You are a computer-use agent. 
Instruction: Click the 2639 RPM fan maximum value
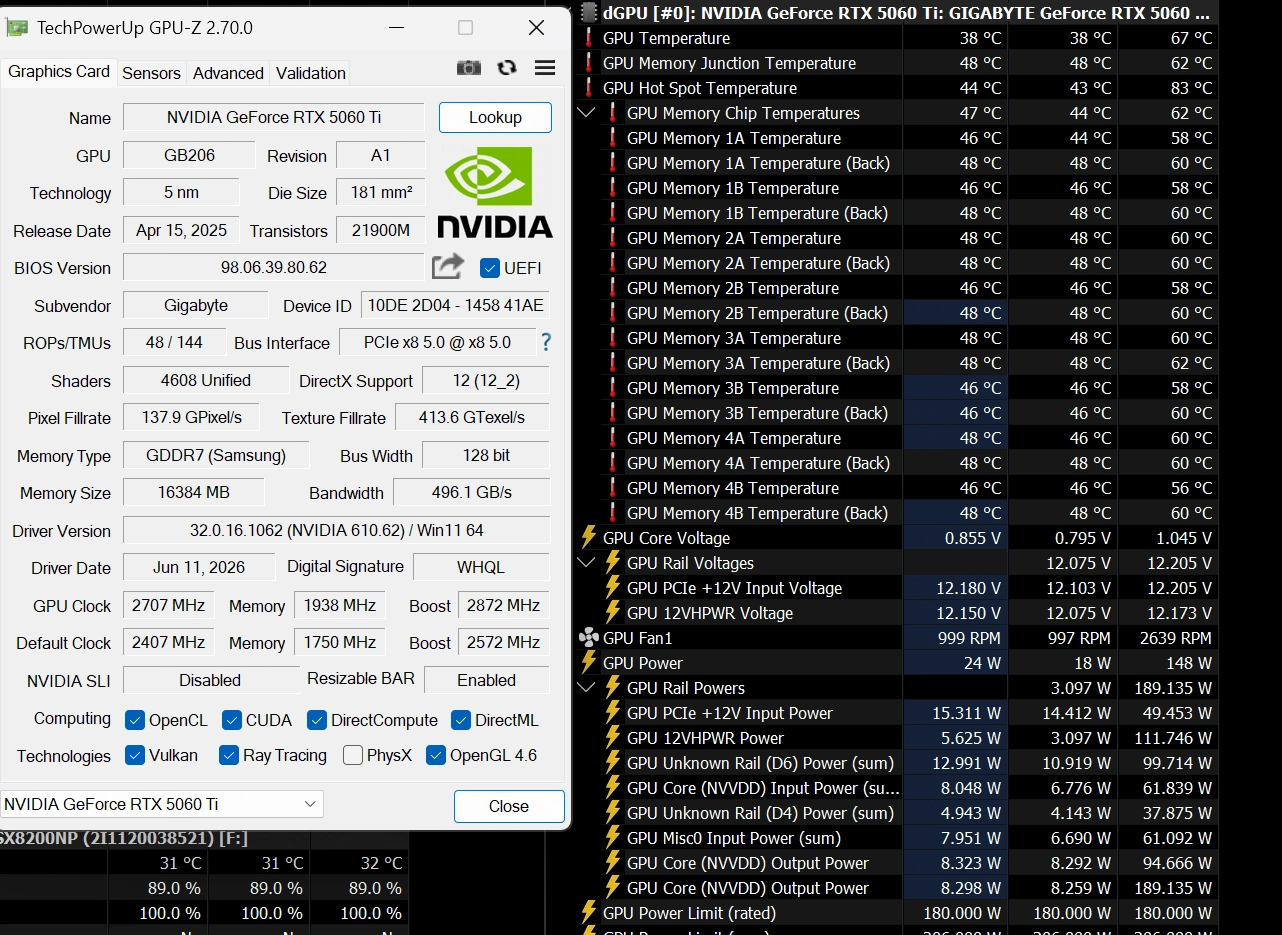(x=1175, y=638)
